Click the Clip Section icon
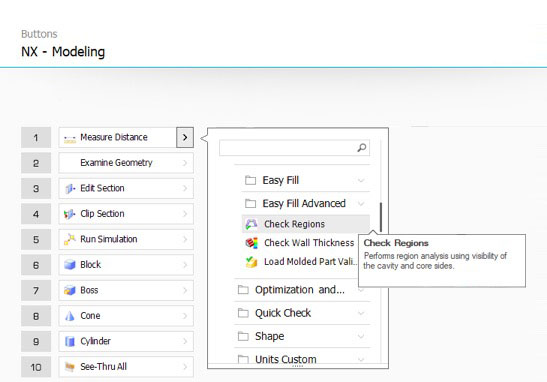 tap(70, 214)
